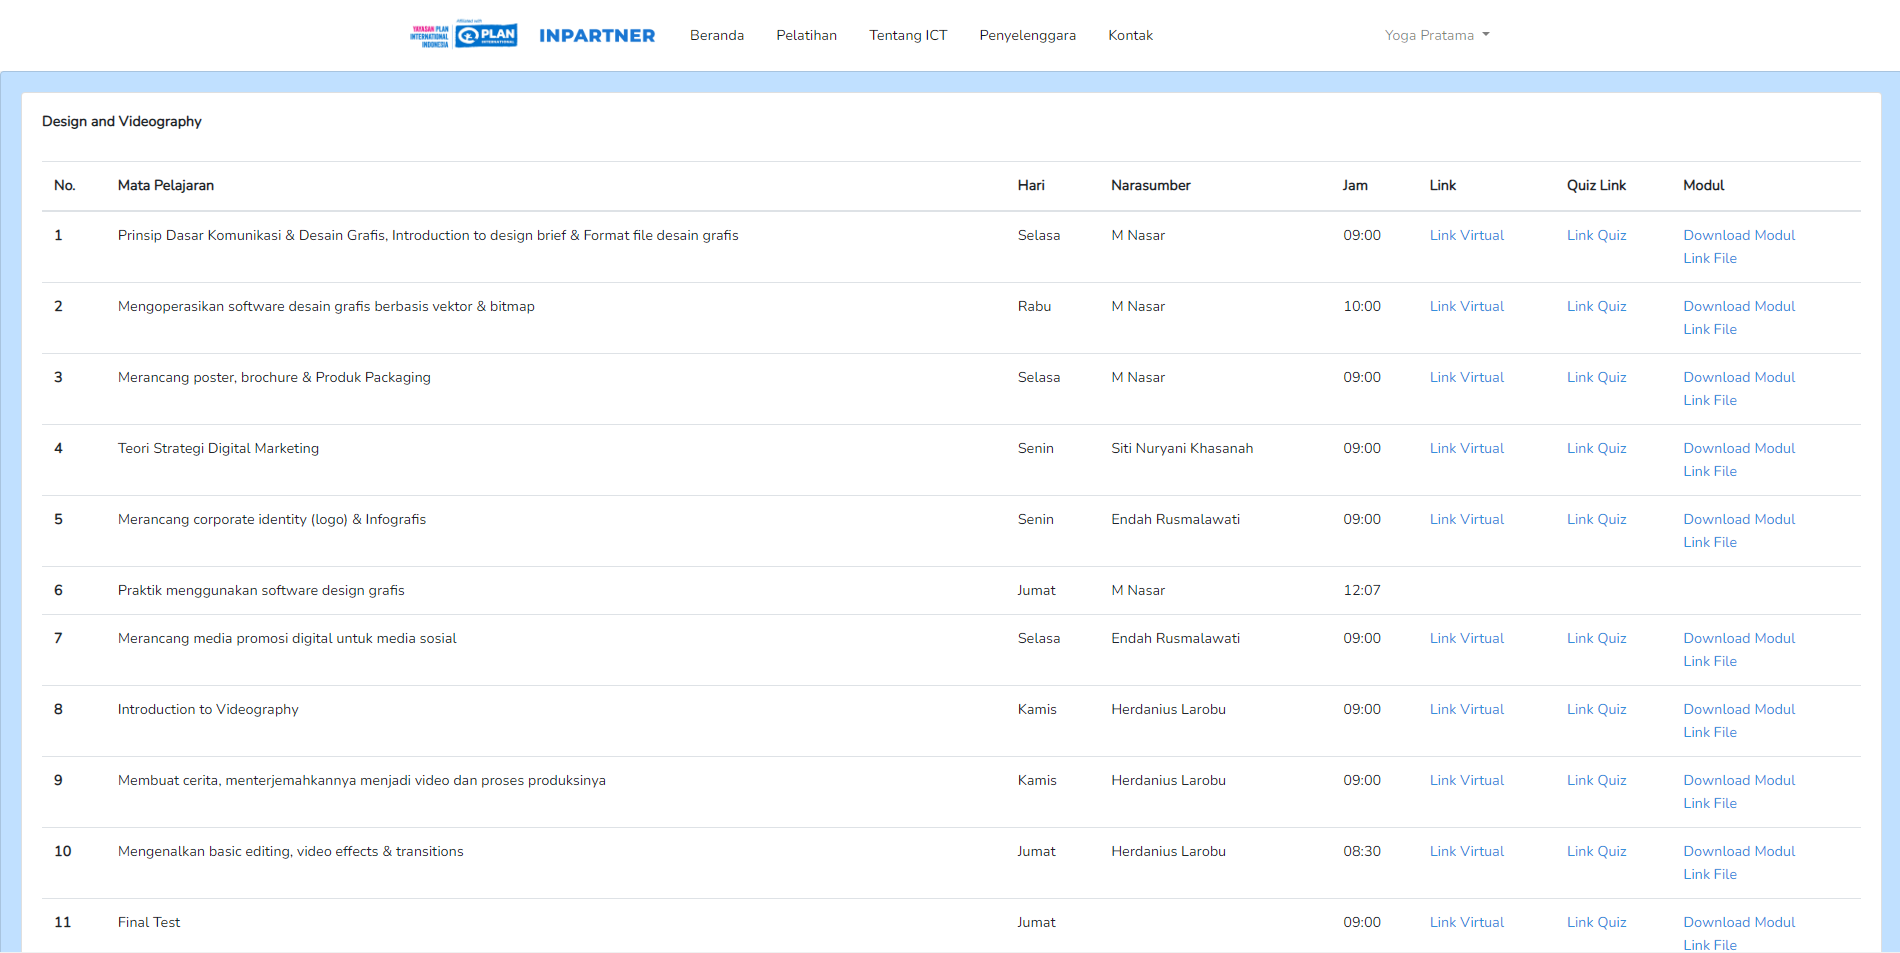Open Link Virtual for lesson 1
This screenshot has width=1900, height=953.
[1466, 235]
